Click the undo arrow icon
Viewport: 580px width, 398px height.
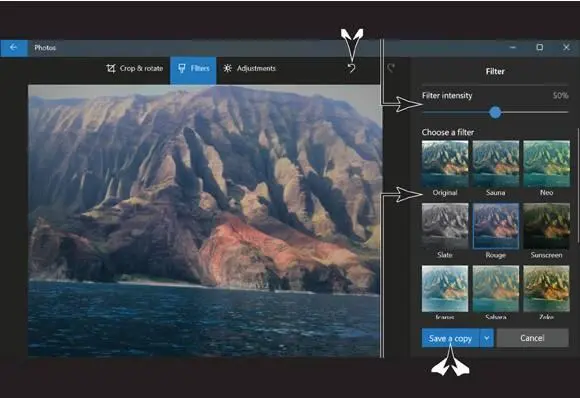[351, 68]
